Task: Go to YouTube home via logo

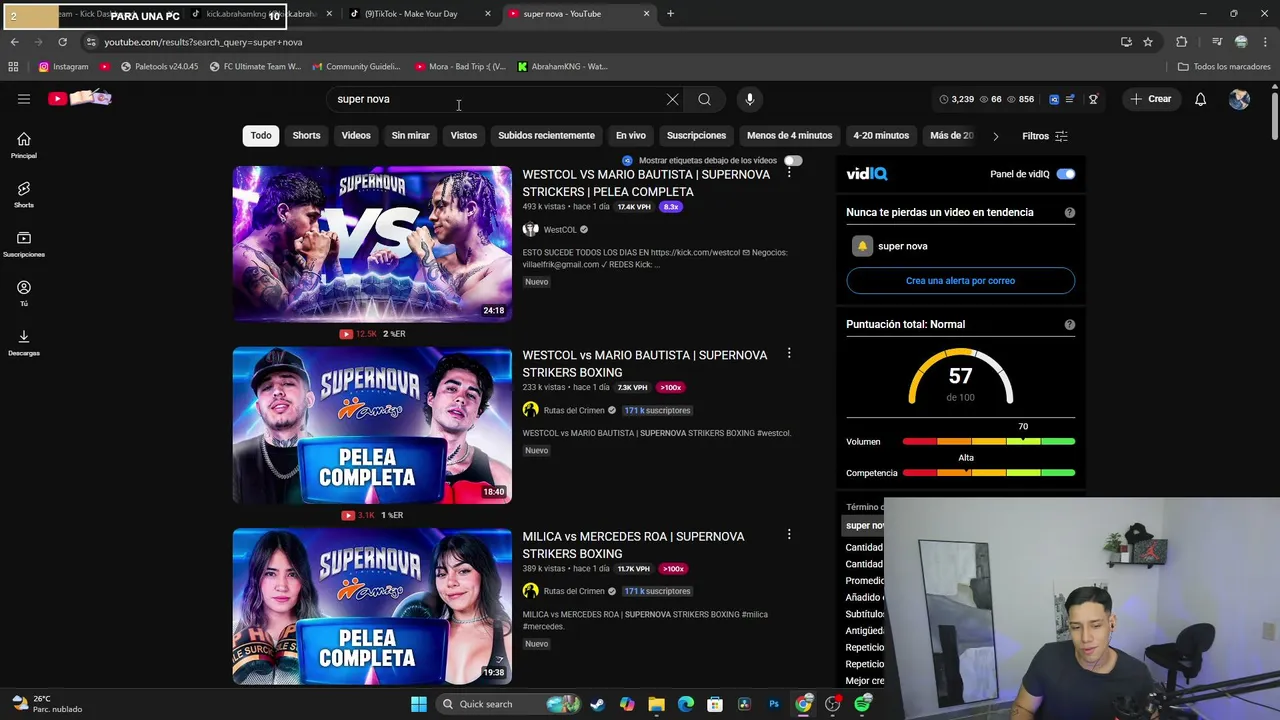Action: point(80,98)
